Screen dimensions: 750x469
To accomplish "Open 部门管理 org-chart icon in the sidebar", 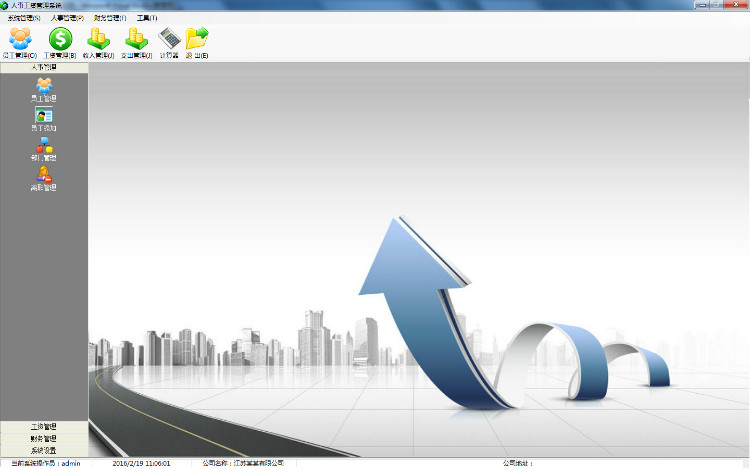I will tap(44, 149).
